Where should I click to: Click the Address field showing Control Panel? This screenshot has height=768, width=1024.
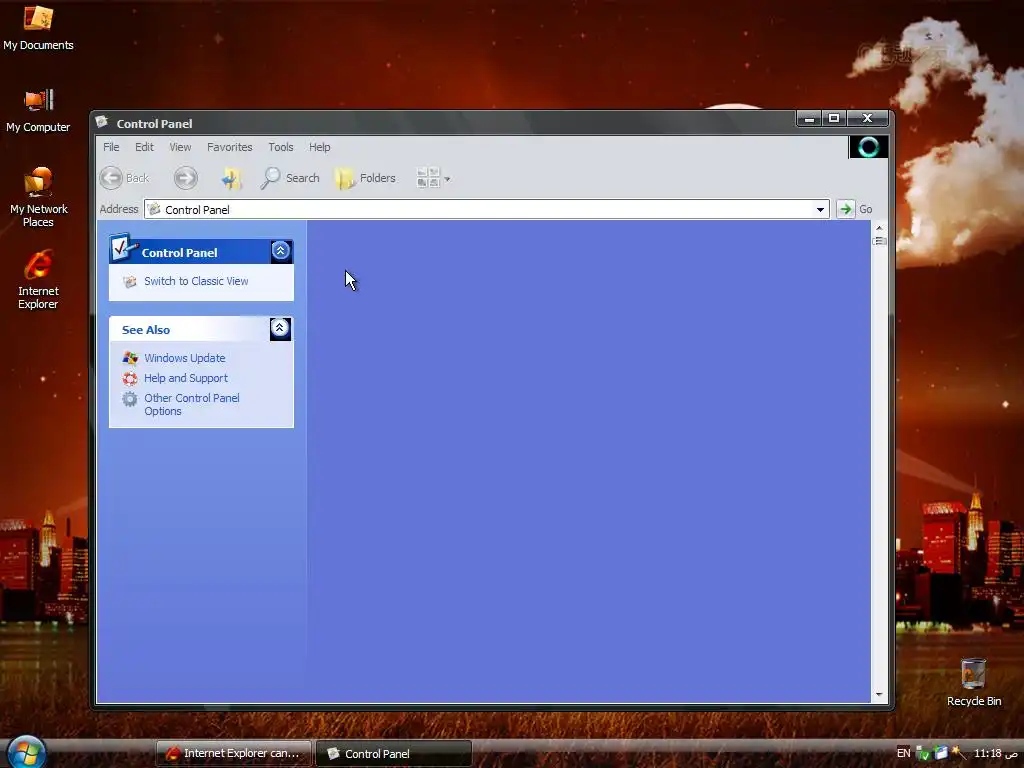[487, 210]
